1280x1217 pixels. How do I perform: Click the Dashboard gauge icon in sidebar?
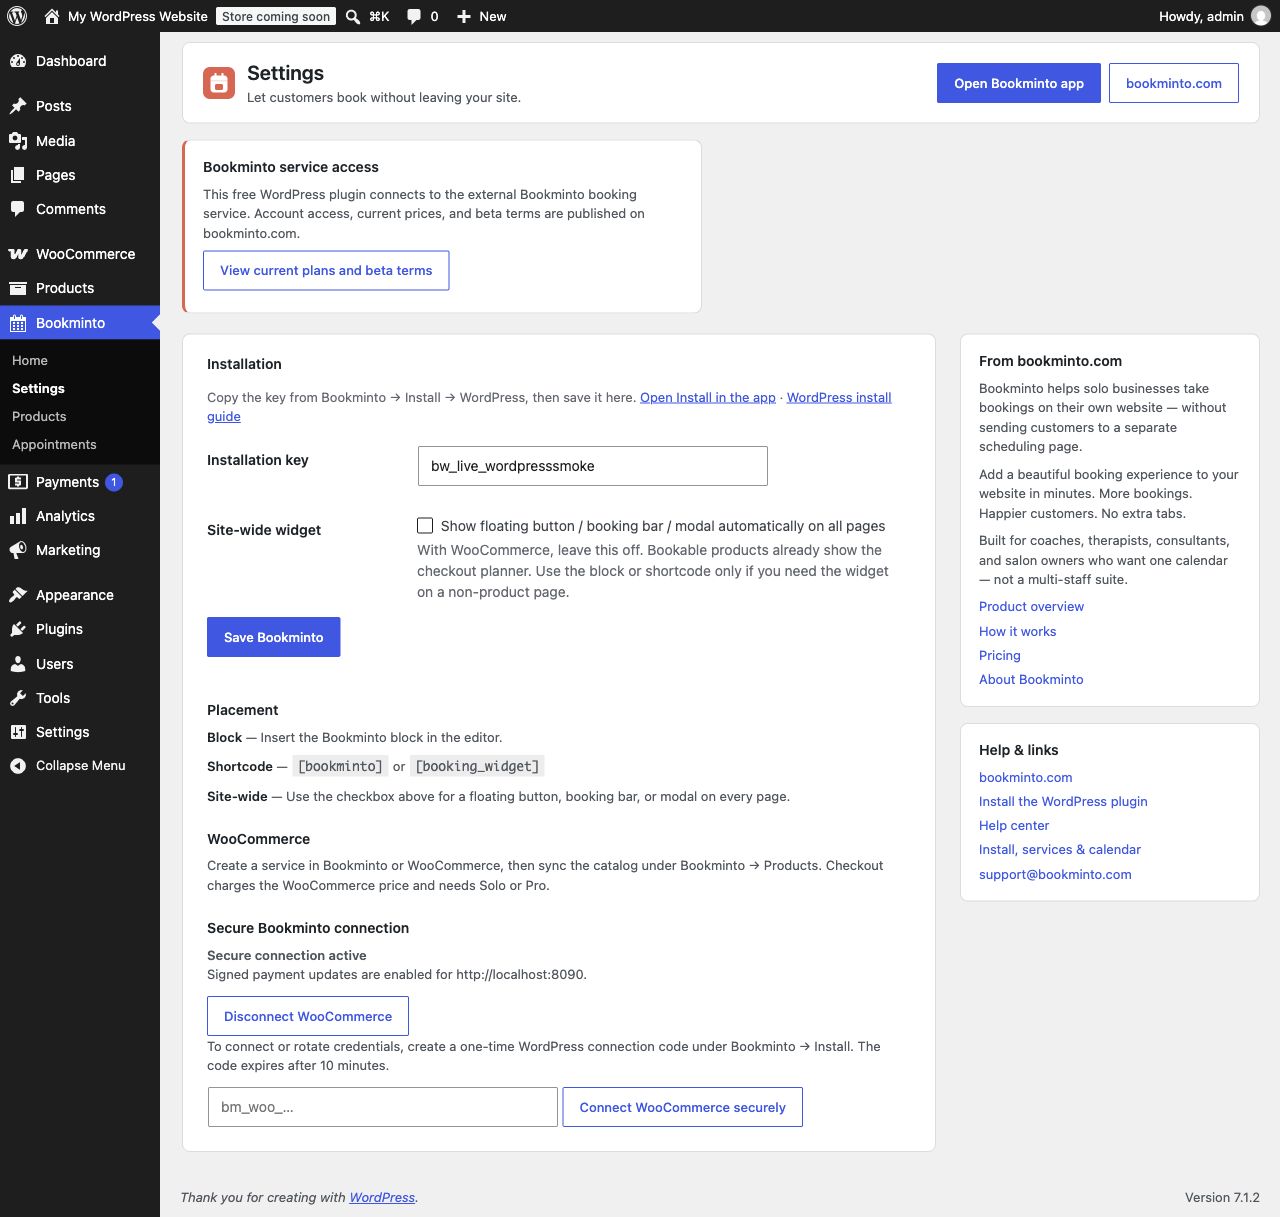(18, 61)
